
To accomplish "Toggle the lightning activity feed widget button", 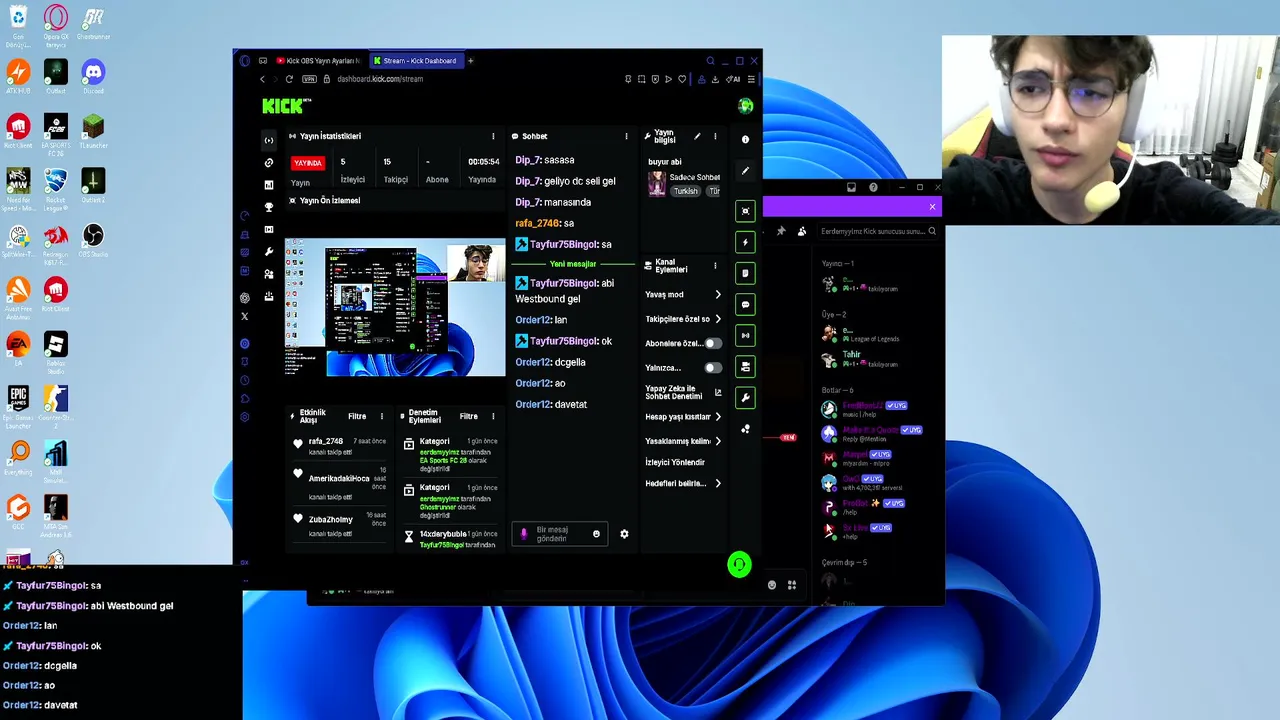I will [745, 242].
